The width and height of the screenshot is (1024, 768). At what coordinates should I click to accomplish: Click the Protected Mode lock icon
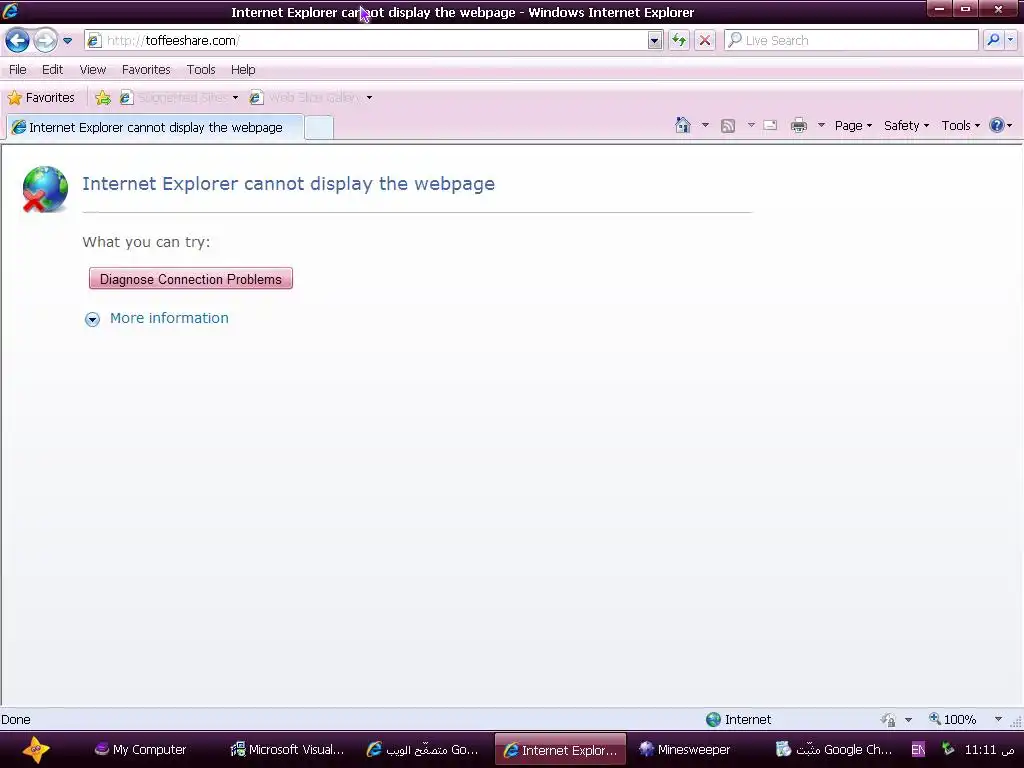(888, 720)
